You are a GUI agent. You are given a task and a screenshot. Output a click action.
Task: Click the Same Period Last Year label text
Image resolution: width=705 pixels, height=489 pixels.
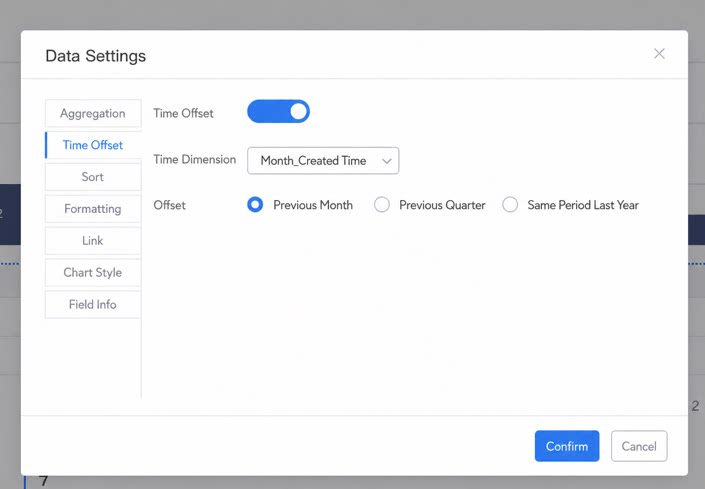tap(583, 205)
